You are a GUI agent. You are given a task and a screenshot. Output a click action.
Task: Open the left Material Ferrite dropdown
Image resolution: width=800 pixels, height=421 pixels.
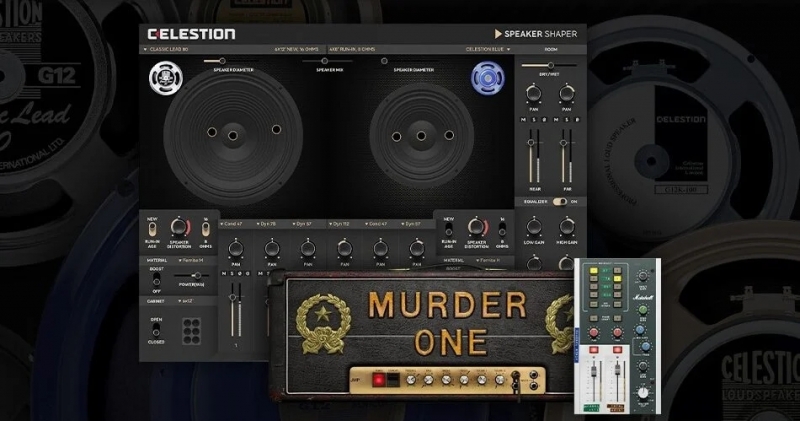tap(192, 261)
